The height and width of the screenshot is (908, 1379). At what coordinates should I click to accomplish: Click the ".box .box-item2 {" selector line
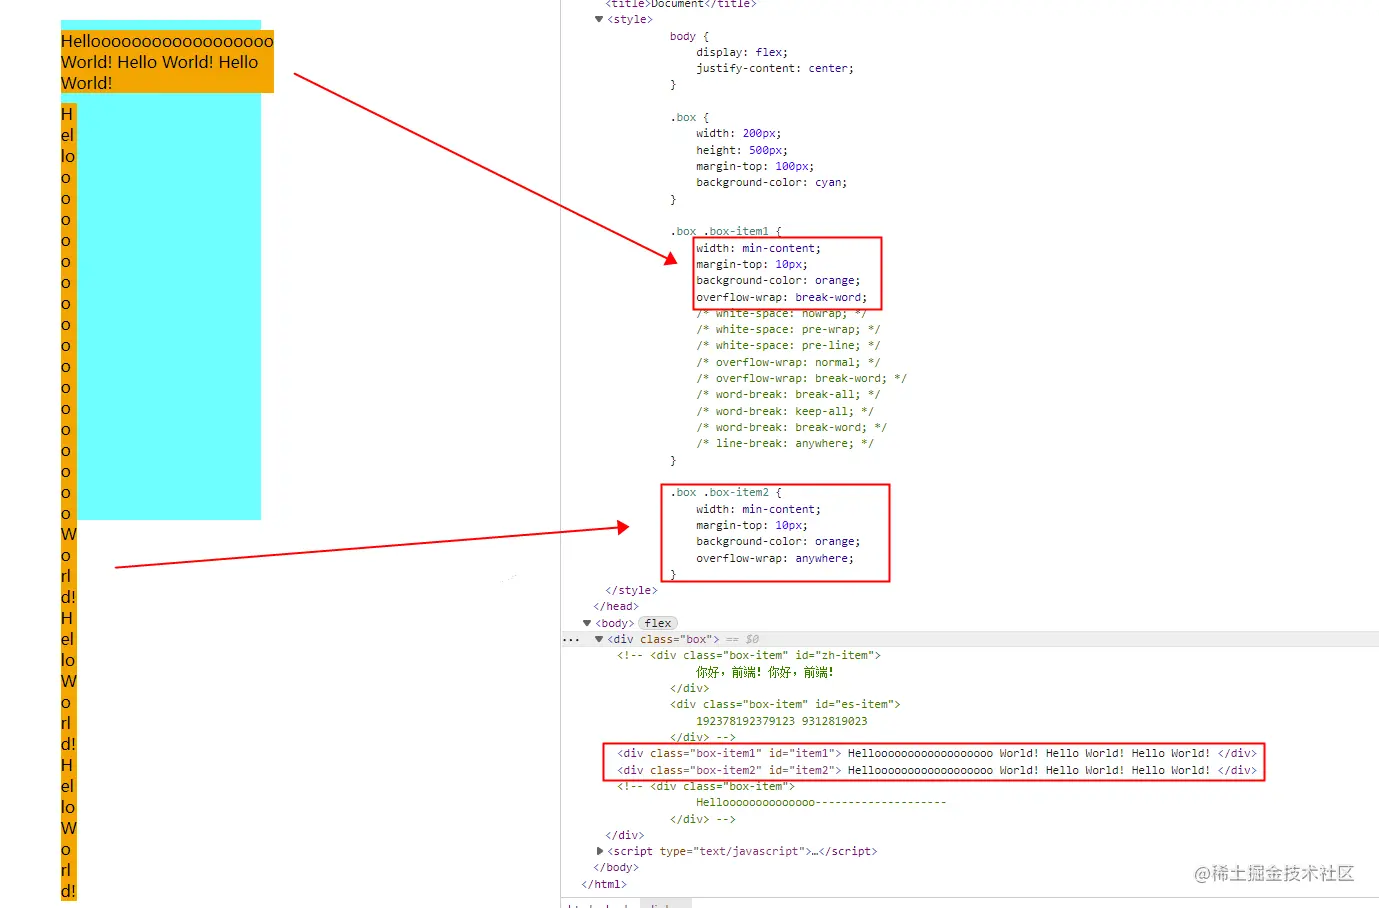[x=726, y=492]
